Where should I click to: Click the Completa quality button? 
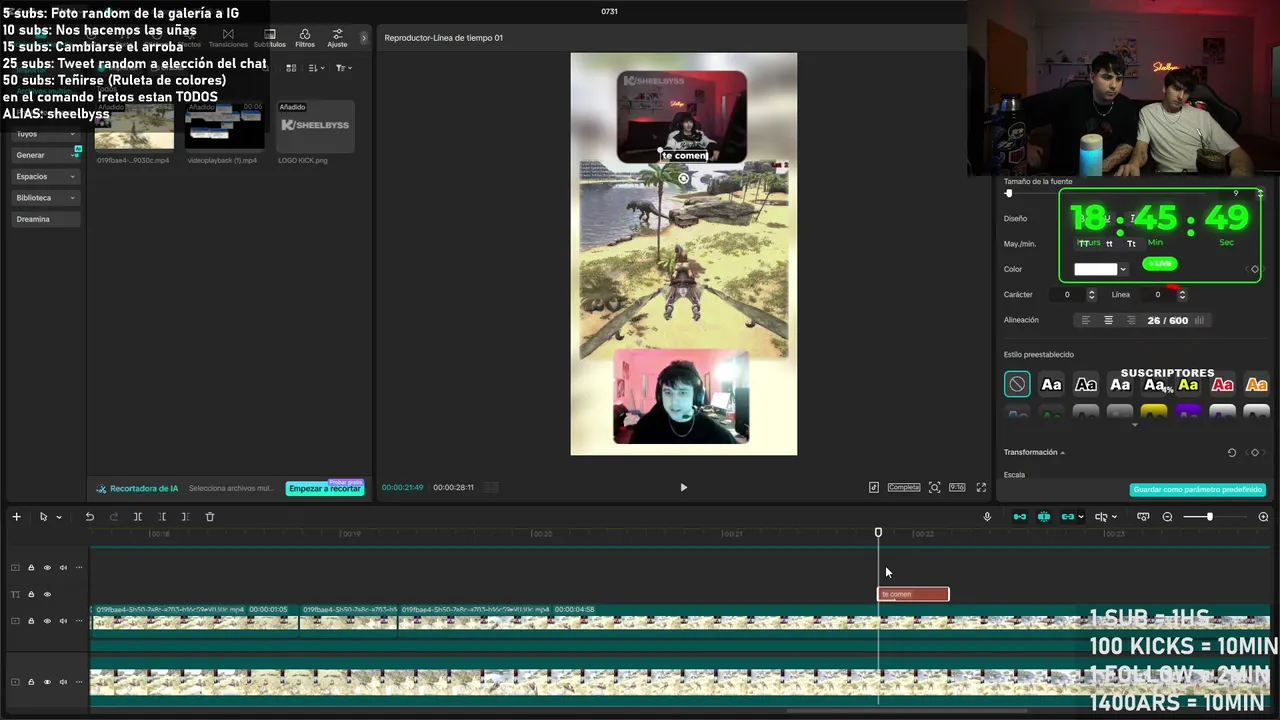pyautogui.click(x=903, y=487)
